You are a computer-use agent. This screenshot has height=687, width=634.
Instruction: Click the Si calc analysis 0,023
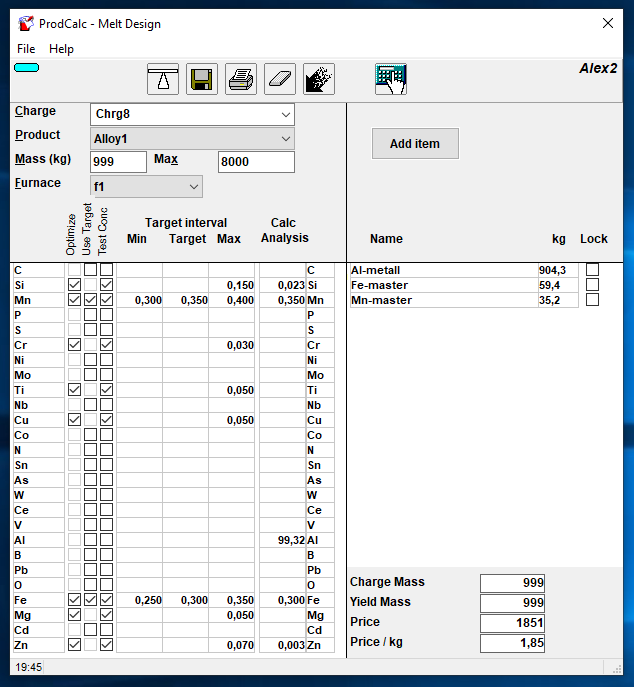click(282, 285)
